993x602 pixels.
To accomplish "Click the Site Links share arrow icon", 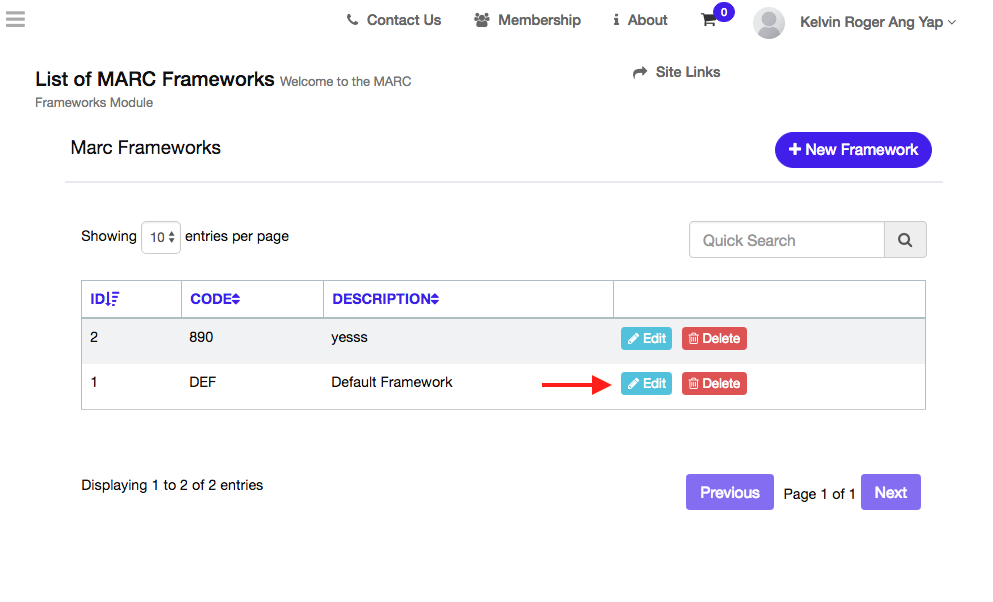I will tap(640, 73).
